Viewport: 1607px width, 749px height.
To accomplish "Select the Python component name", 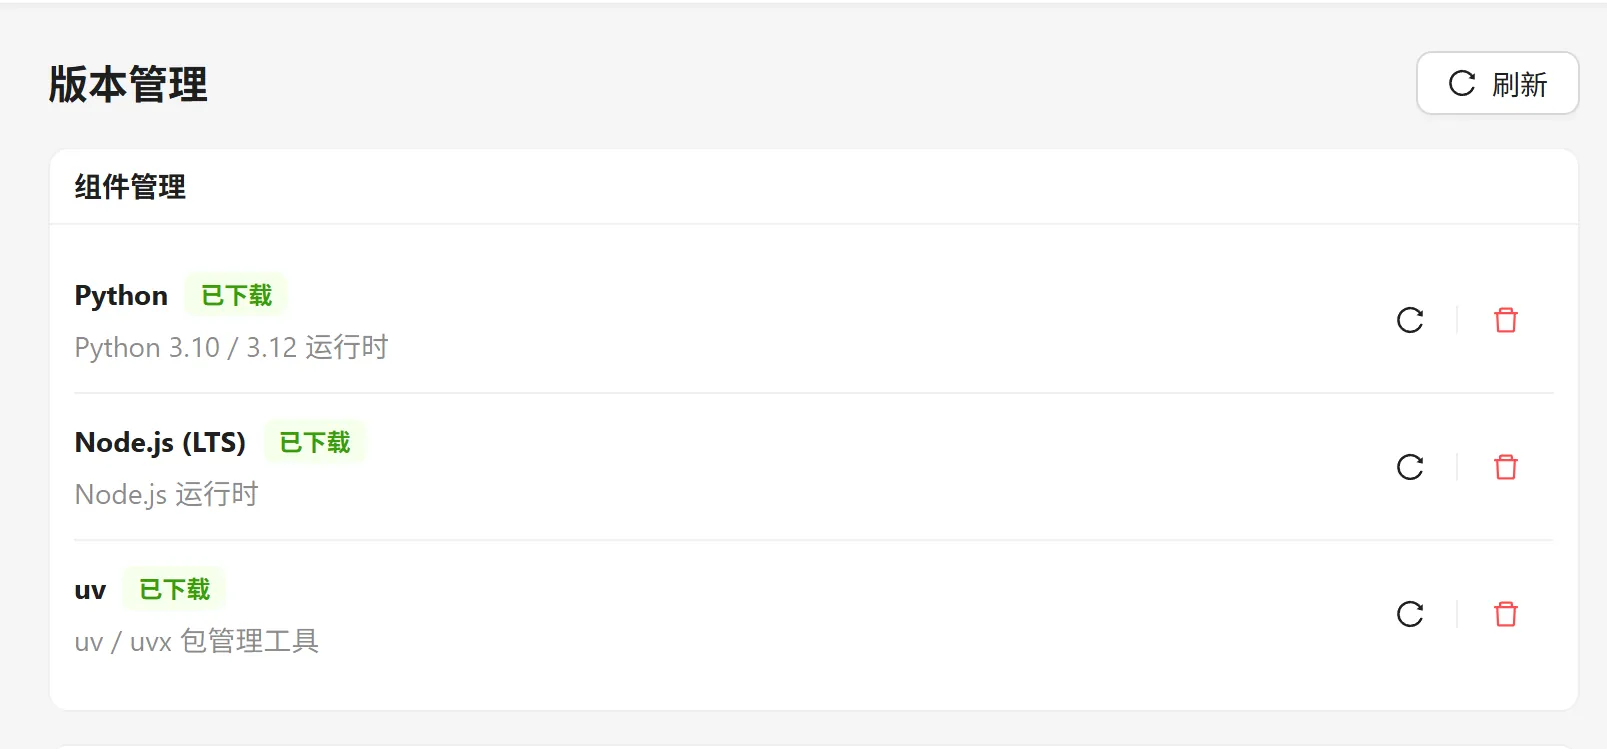I will tap(121, 296).
